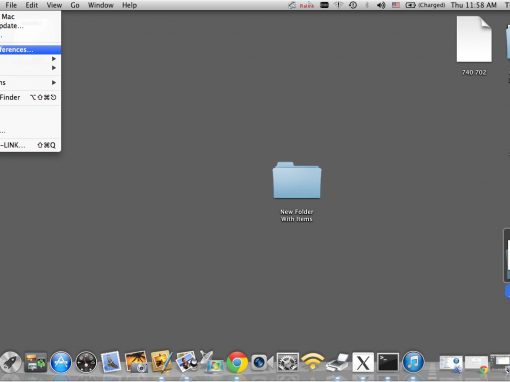Open the Time Machine menu bar icon
Viewport: 510px width, 382px height.
[353, 5]
